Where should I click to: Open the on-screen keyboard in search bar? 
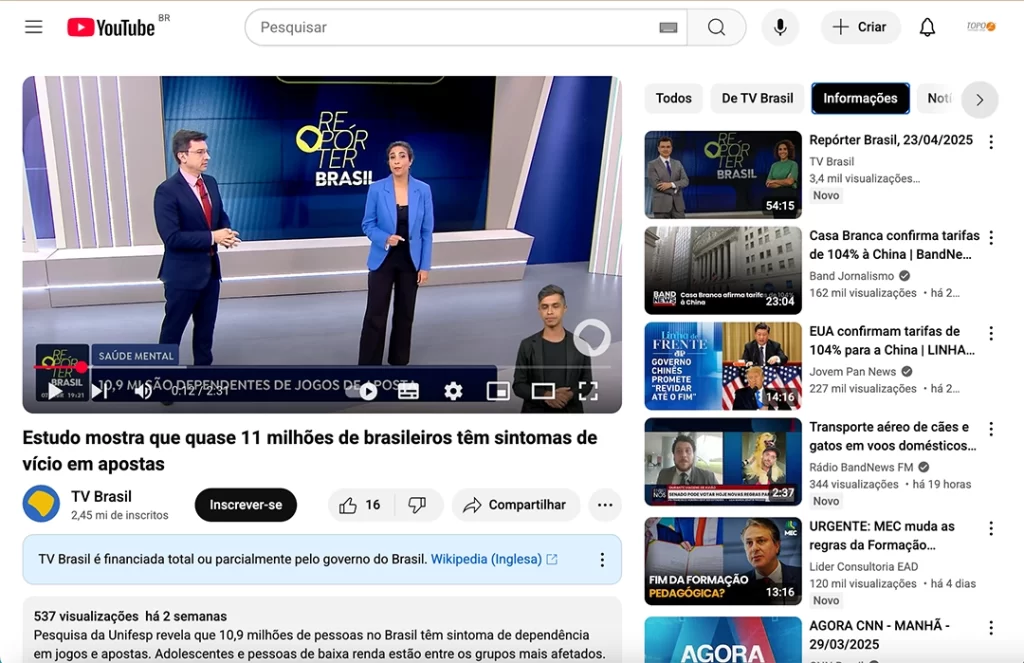pos(668,27)
